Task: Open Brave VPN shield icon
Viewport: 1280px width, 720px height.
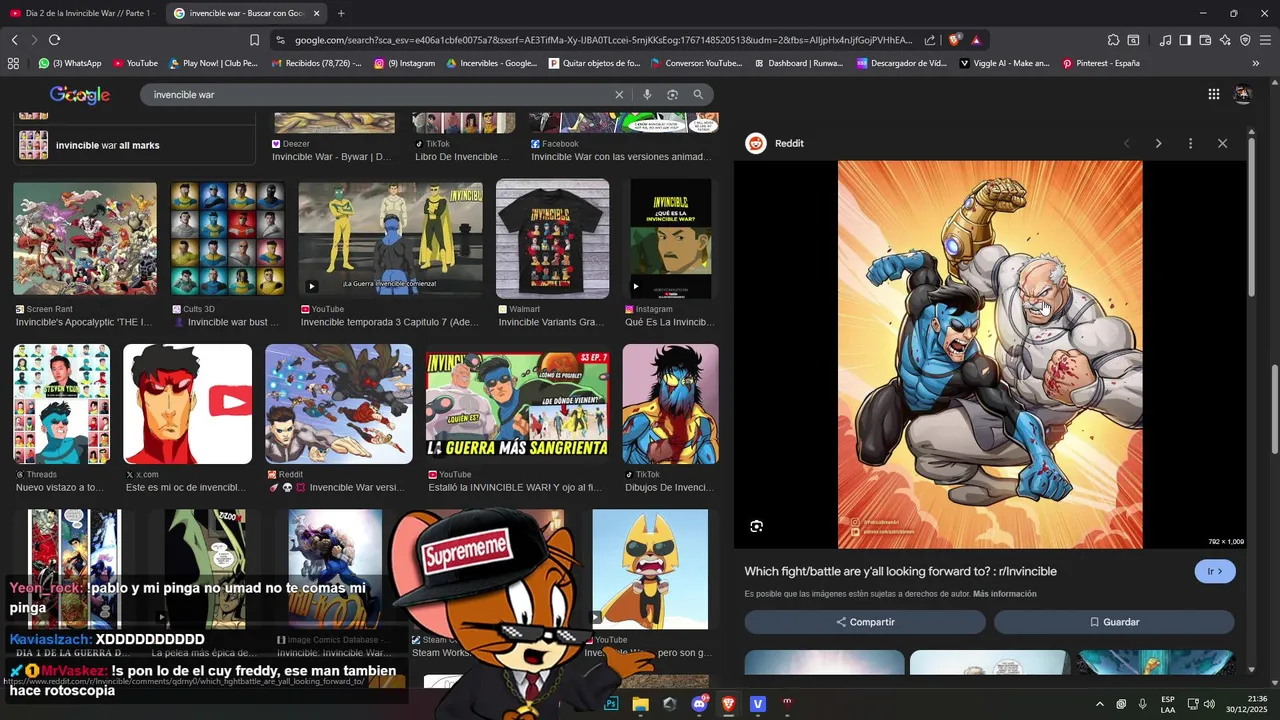Action: (x=1245, y=40)
